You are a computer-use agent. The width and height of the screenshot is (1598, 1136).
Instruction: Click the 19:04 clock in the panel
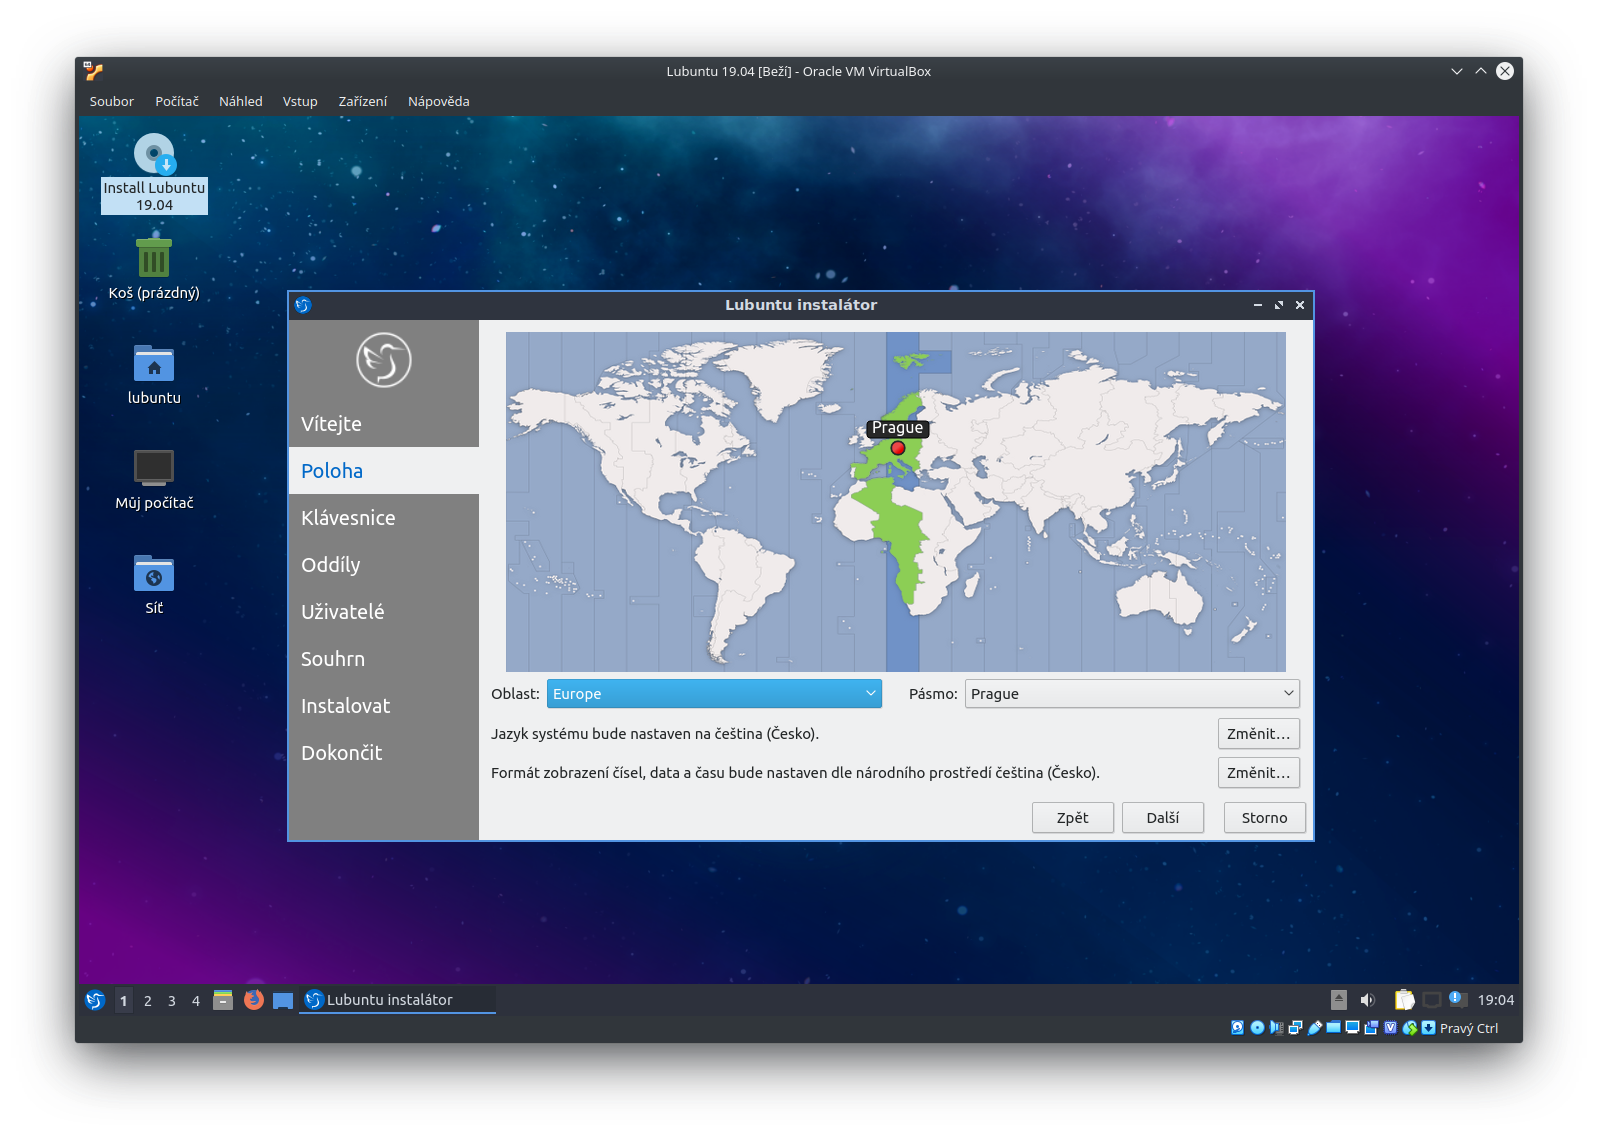(x=1496, y=1000)
